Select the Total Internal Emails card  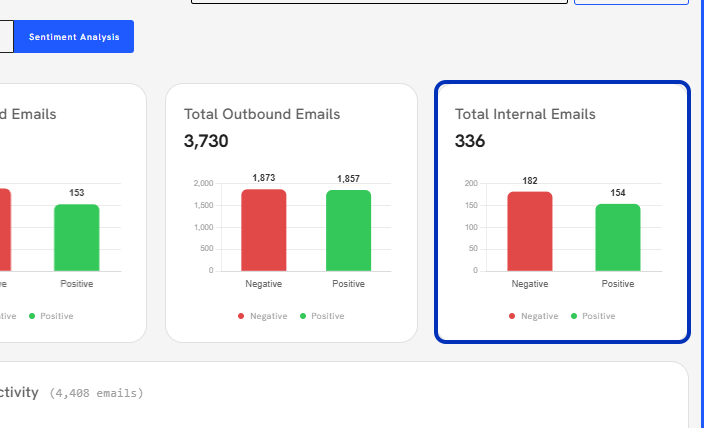[562, 212]
